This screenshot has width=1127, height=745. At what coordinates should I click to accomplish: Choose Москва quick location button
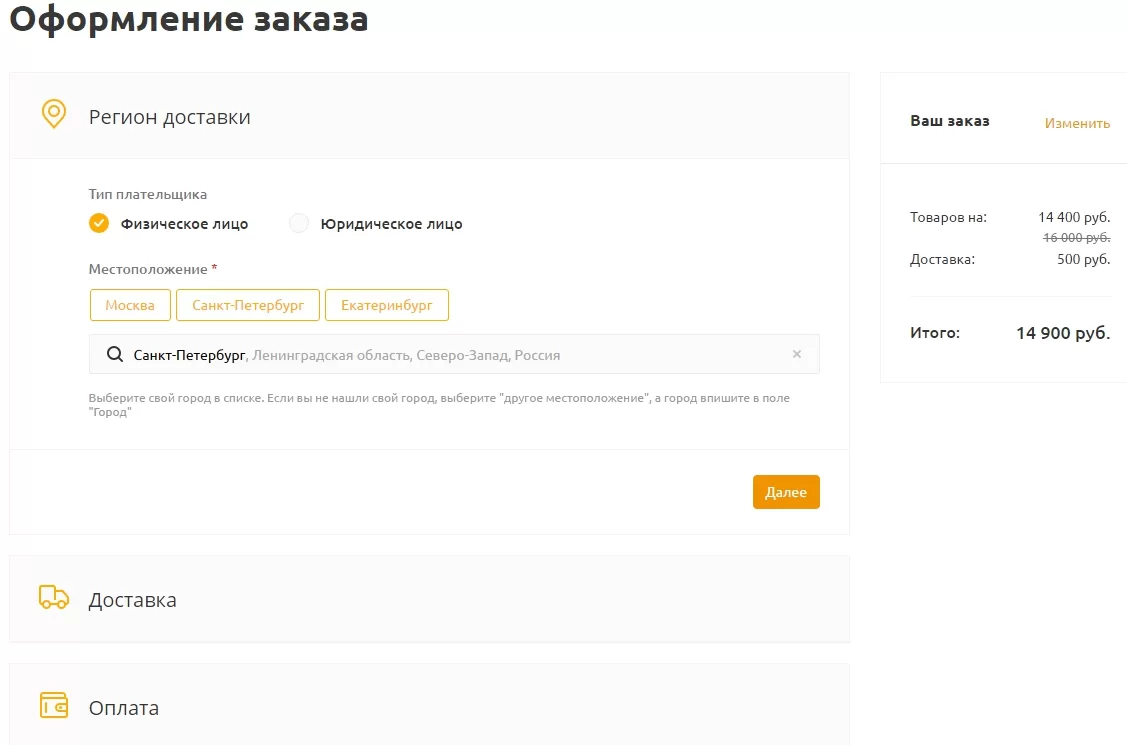(130, 305)
